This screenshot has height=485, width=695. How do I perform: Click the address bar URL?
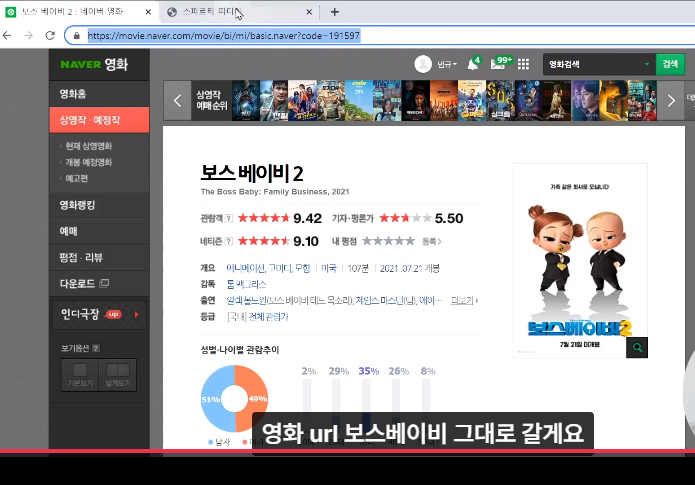point(224,35)
